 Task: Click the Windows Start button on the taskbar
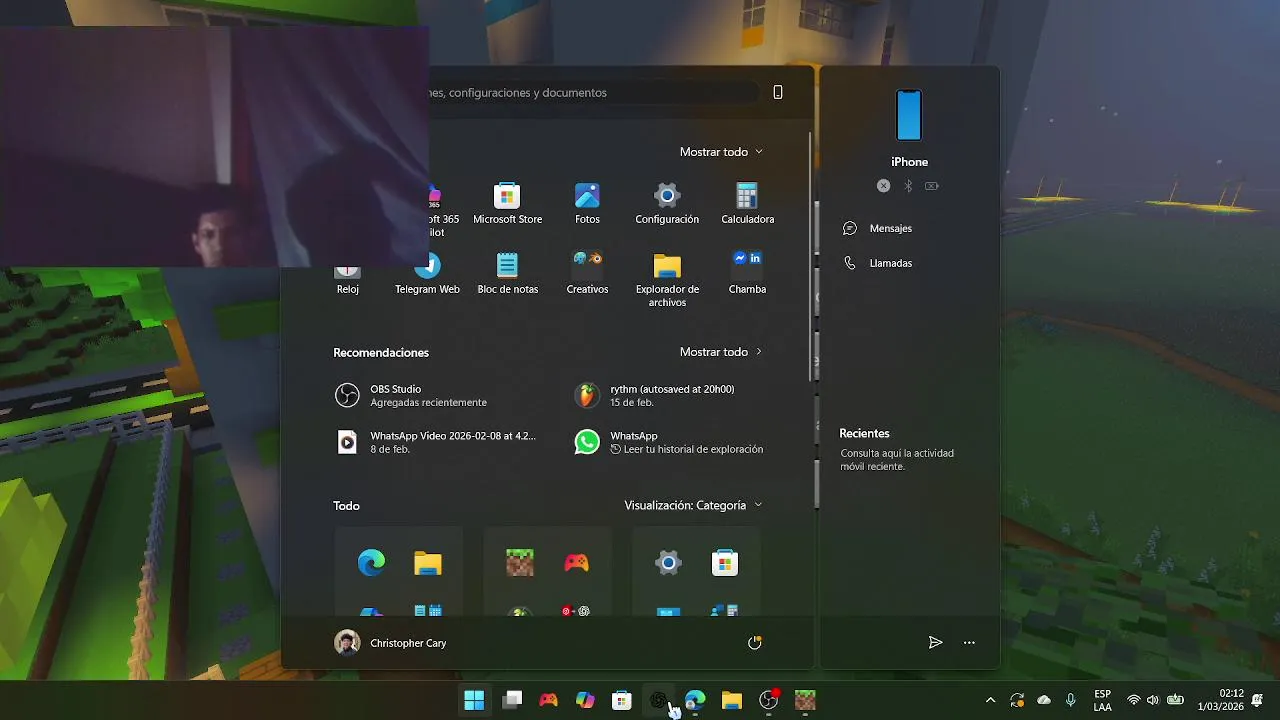click(x=474, y=700)
